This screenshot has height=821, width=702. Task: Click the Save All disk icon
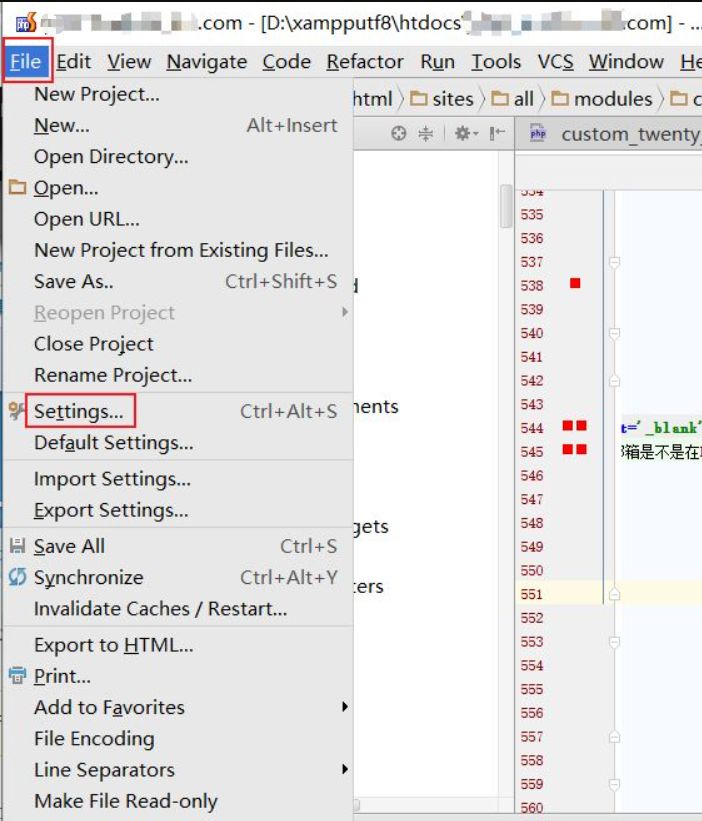click(x=17, y=546)
